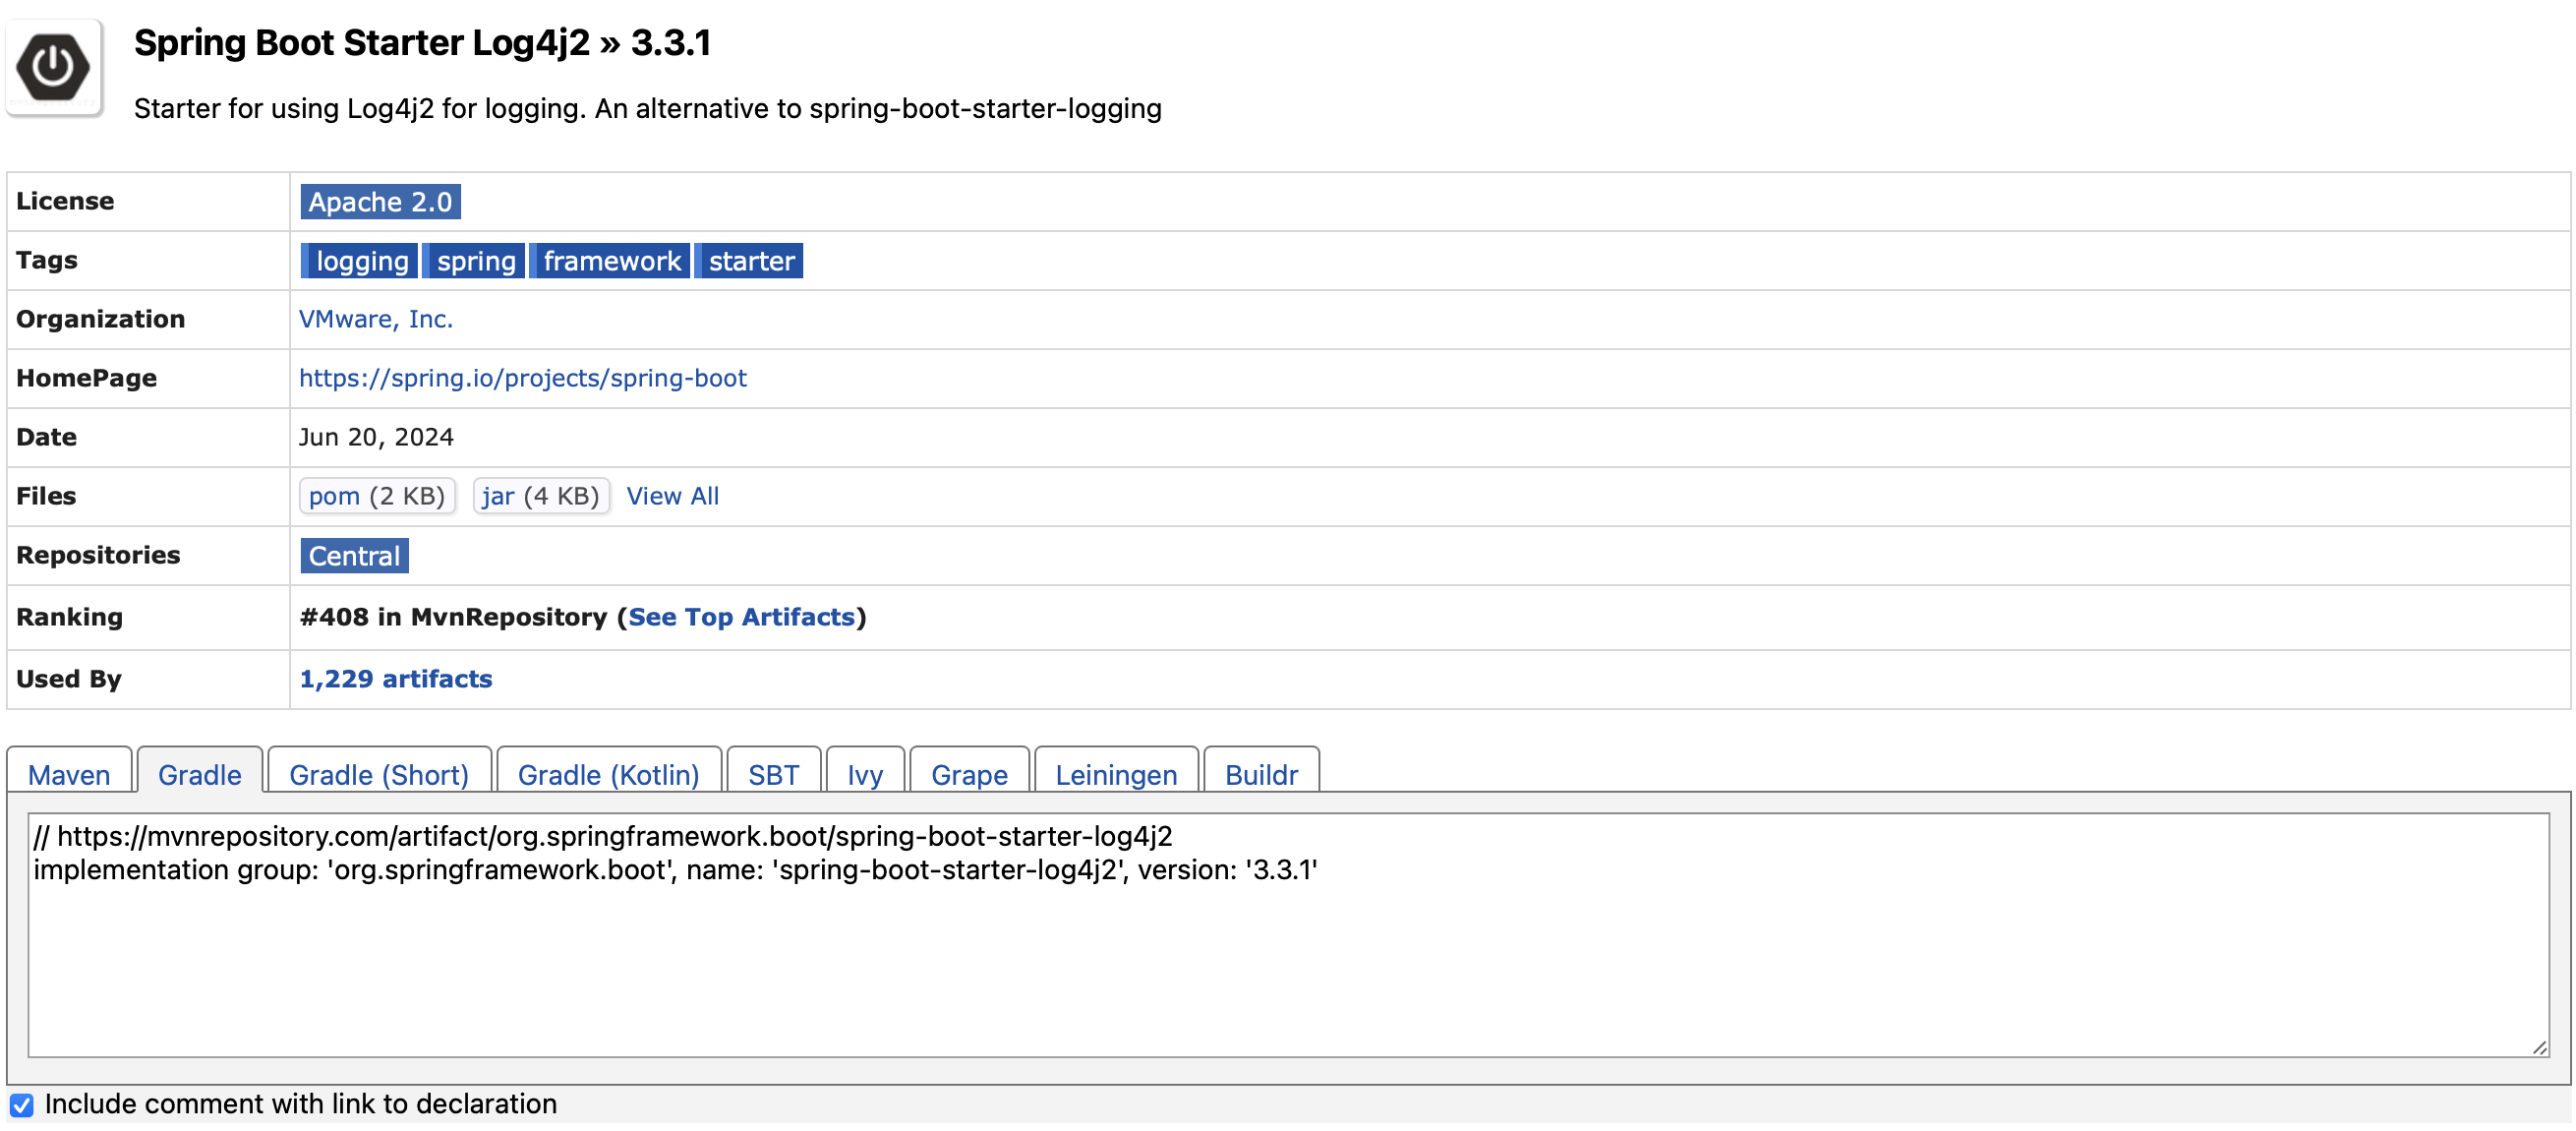Click the #408 in MvnRepository ranking text
The height and width of the screenshot is (1131, 2576).
[453, 617]
